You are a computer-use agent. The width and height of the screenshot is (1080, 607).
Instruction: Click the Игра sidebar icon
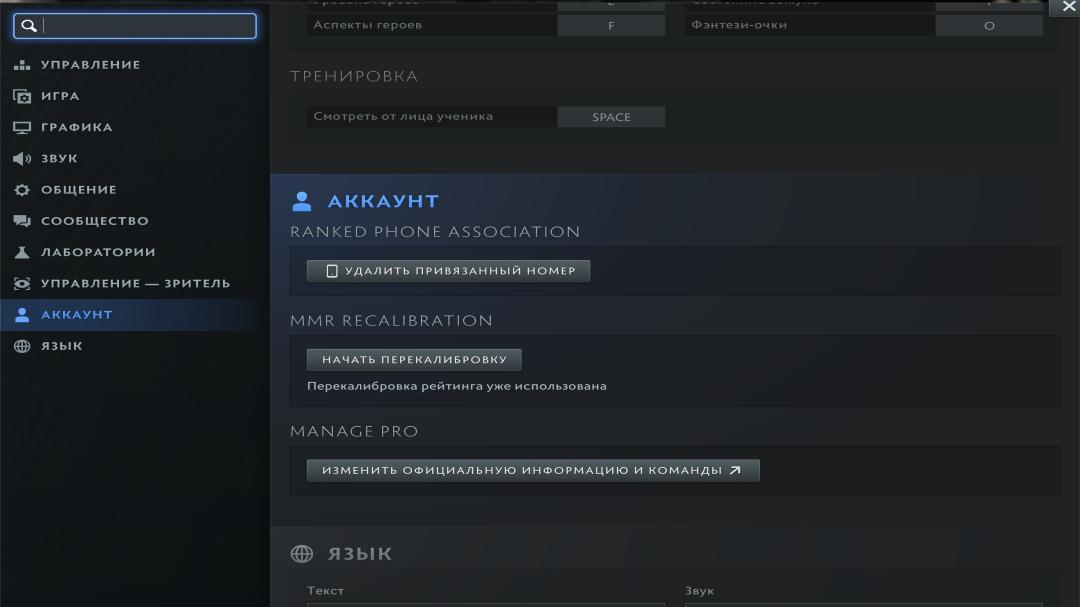coord(22,96)
